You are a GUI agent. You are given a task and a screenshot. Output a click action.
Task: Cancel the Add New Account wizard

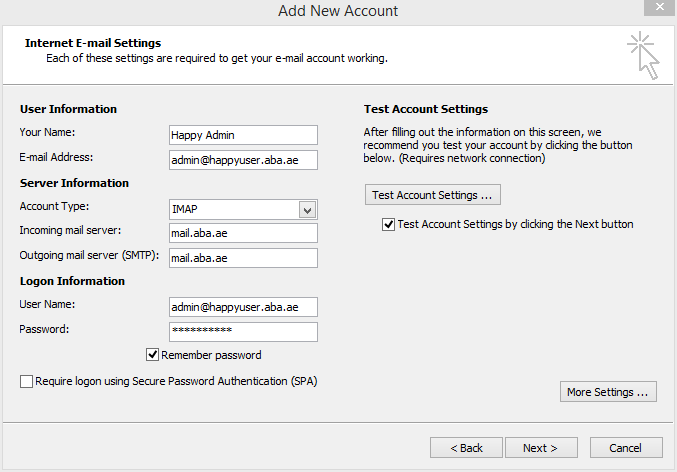tap(626, 448)
